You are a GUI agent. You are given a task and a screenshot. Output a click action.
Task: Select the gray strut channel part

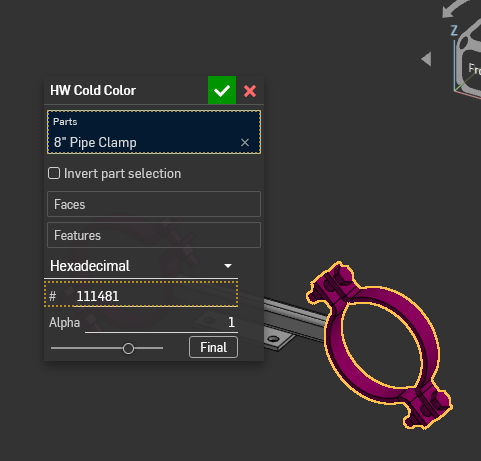pos(295,318)
